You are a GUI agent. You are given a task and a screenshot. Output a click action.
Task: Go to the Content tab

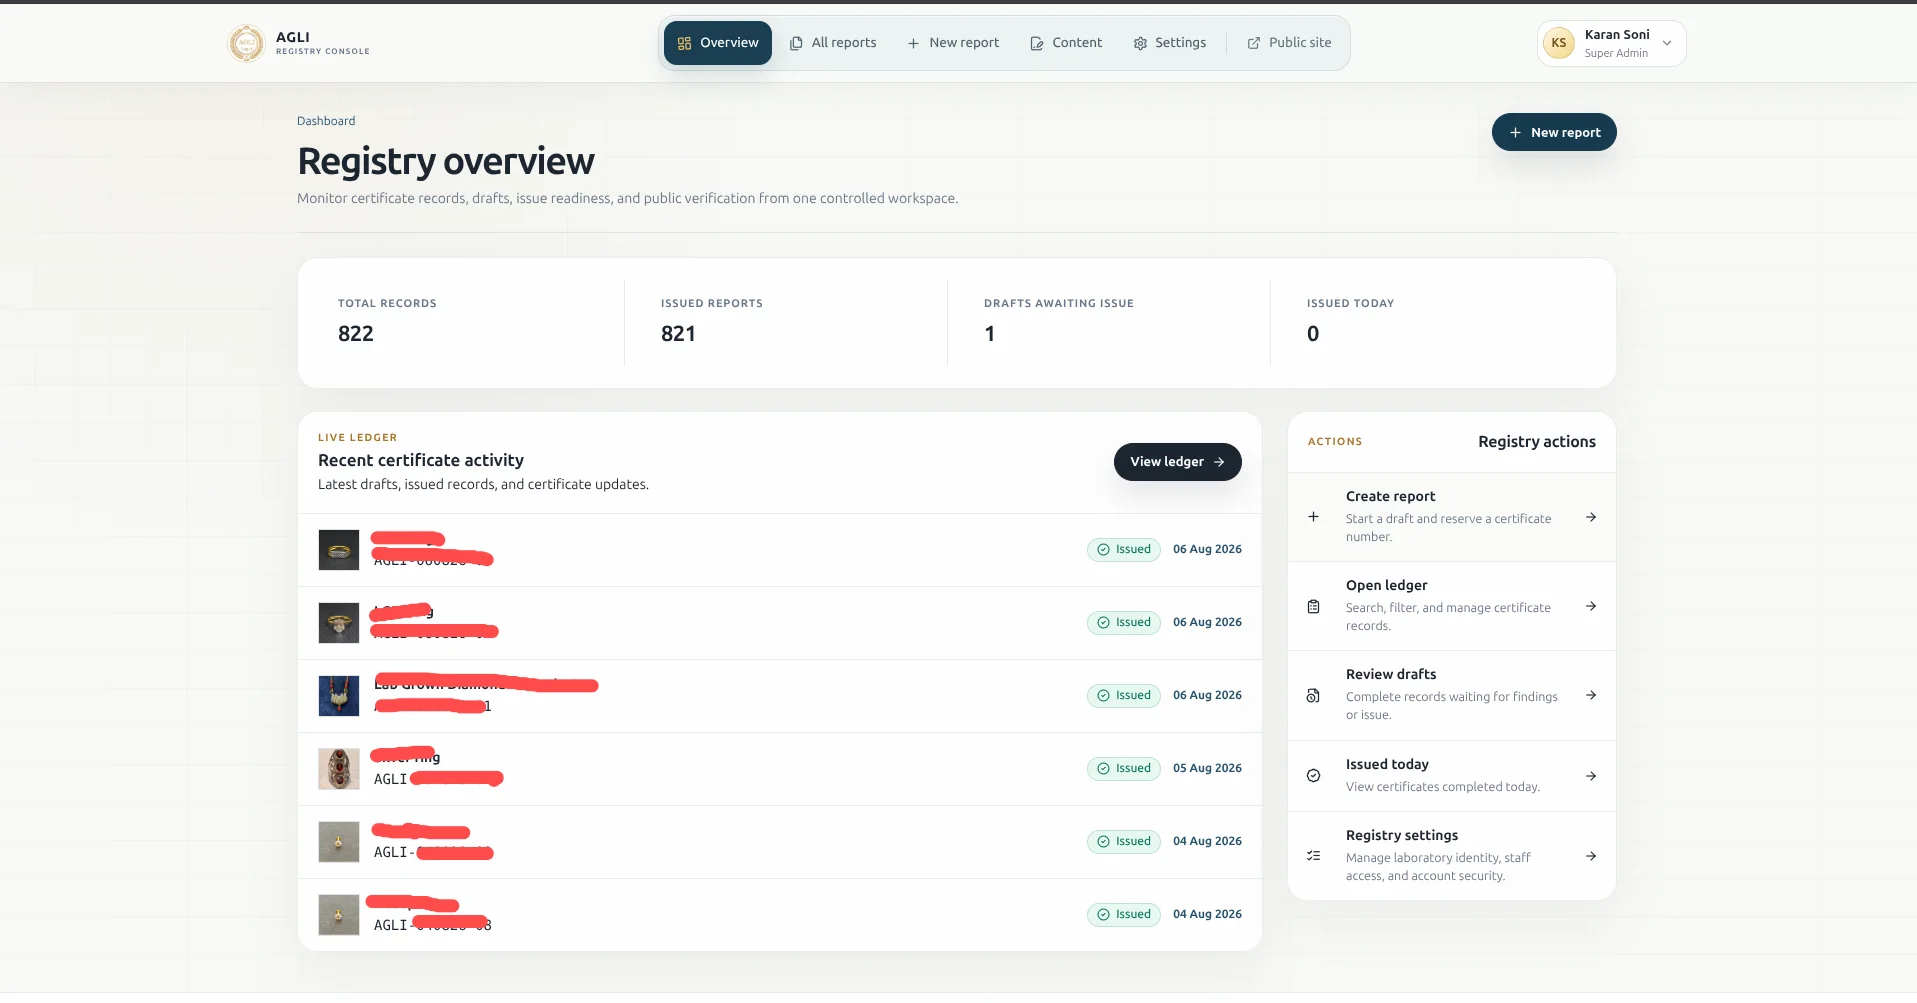(1066, 43)
